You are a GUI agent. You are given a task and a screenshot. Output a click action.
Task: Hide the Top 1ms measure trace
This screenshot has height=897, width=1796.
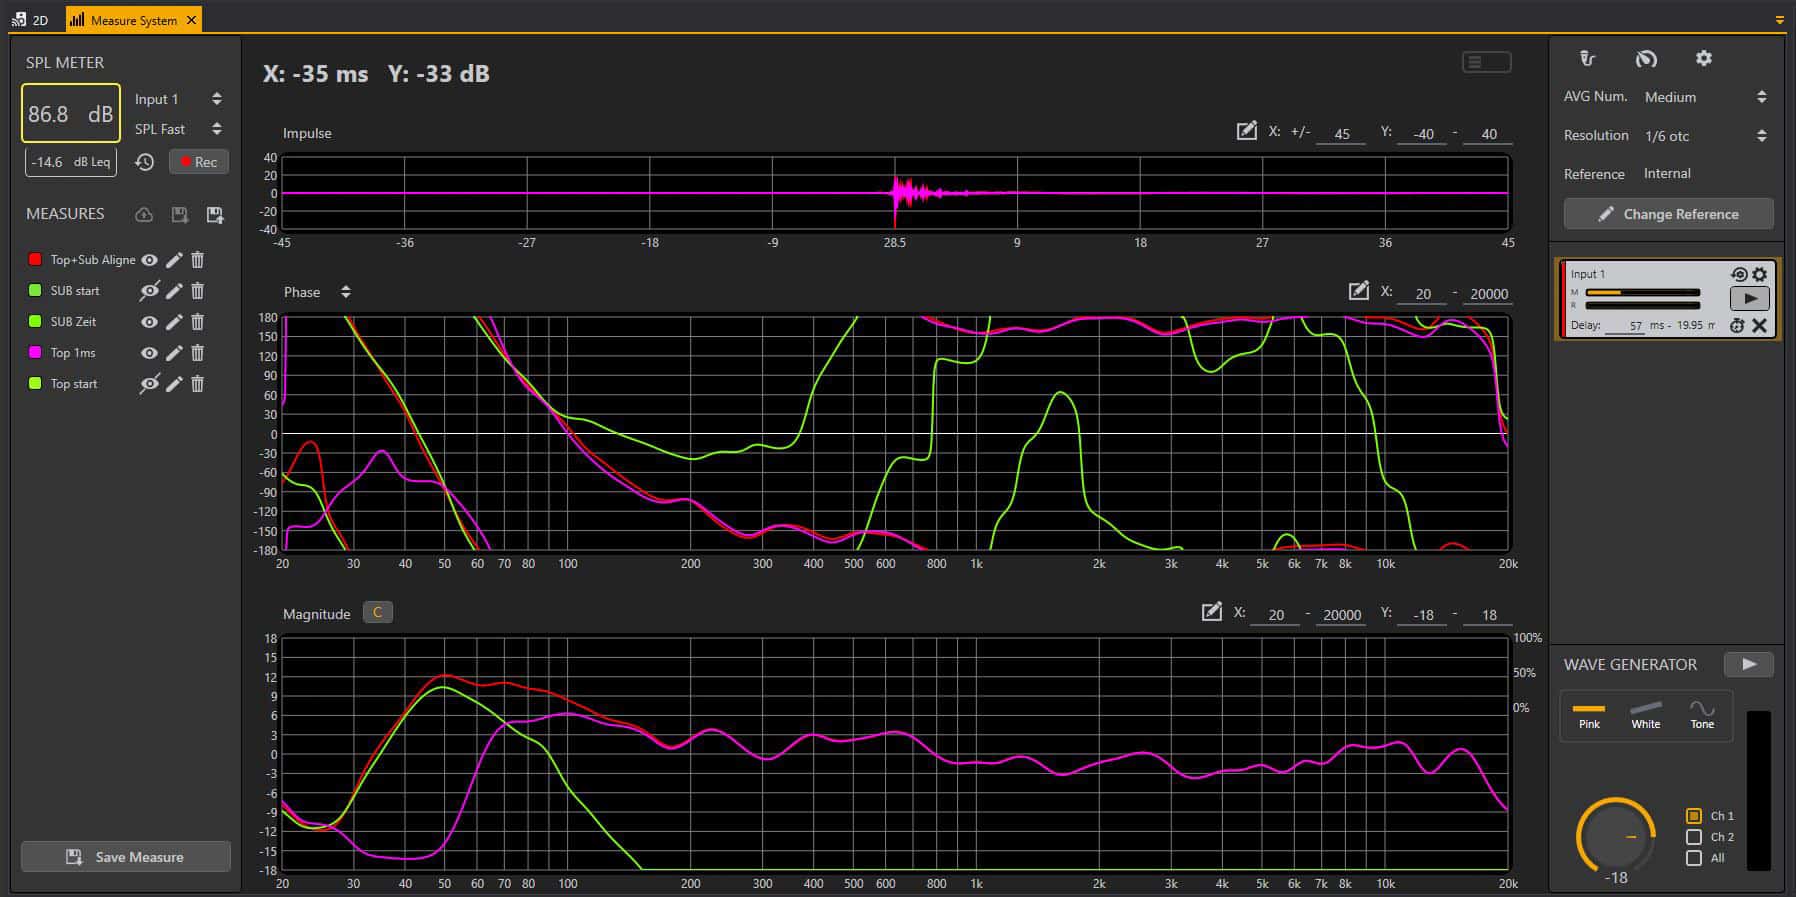(149, 353)
